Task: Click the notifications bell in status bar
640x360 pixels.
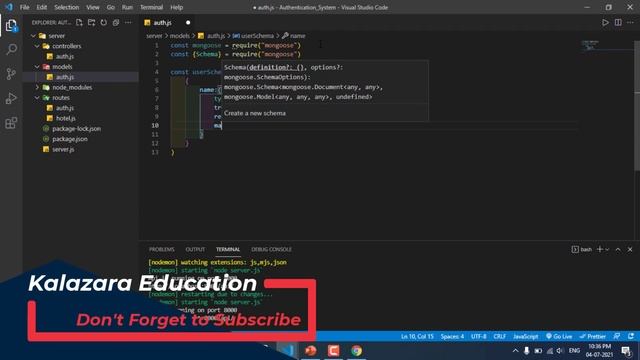Action: click(x=631, y=336)
